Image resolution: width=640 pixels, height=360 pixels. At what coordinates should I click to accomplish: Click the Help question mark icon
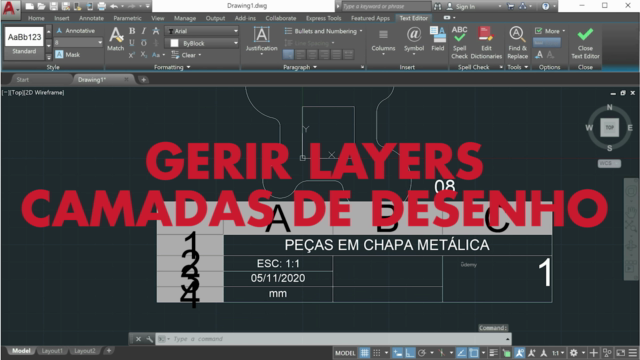545,6
